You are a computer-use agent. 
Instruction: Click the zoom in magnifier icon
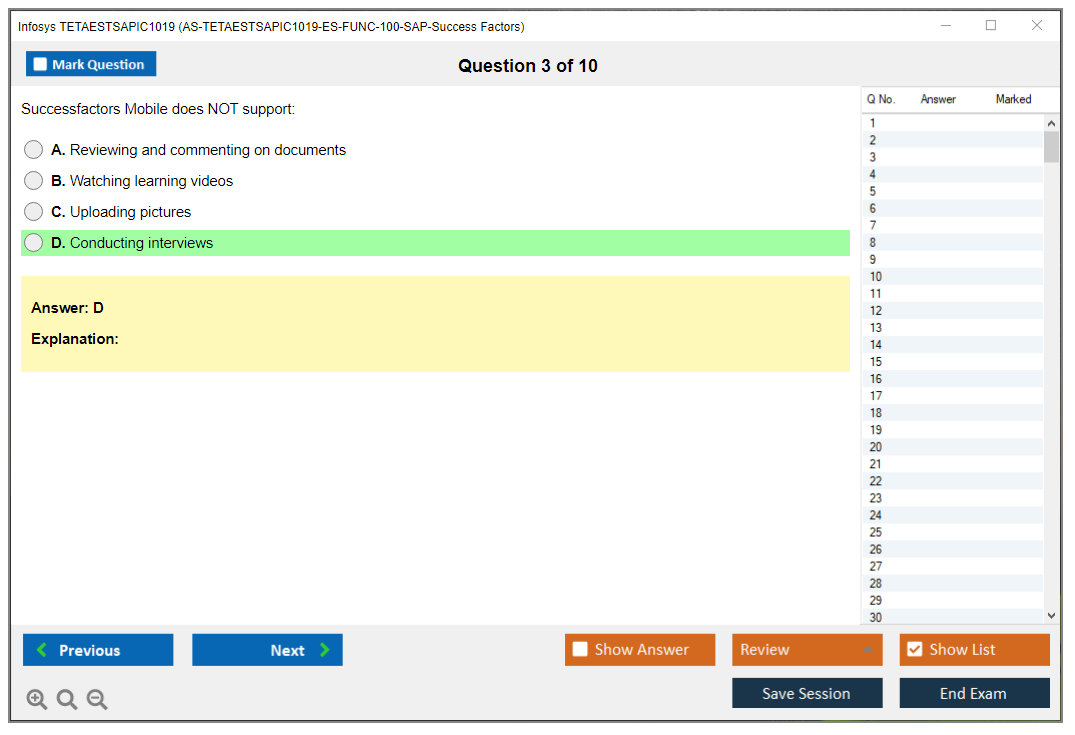(x=37, y=700)
